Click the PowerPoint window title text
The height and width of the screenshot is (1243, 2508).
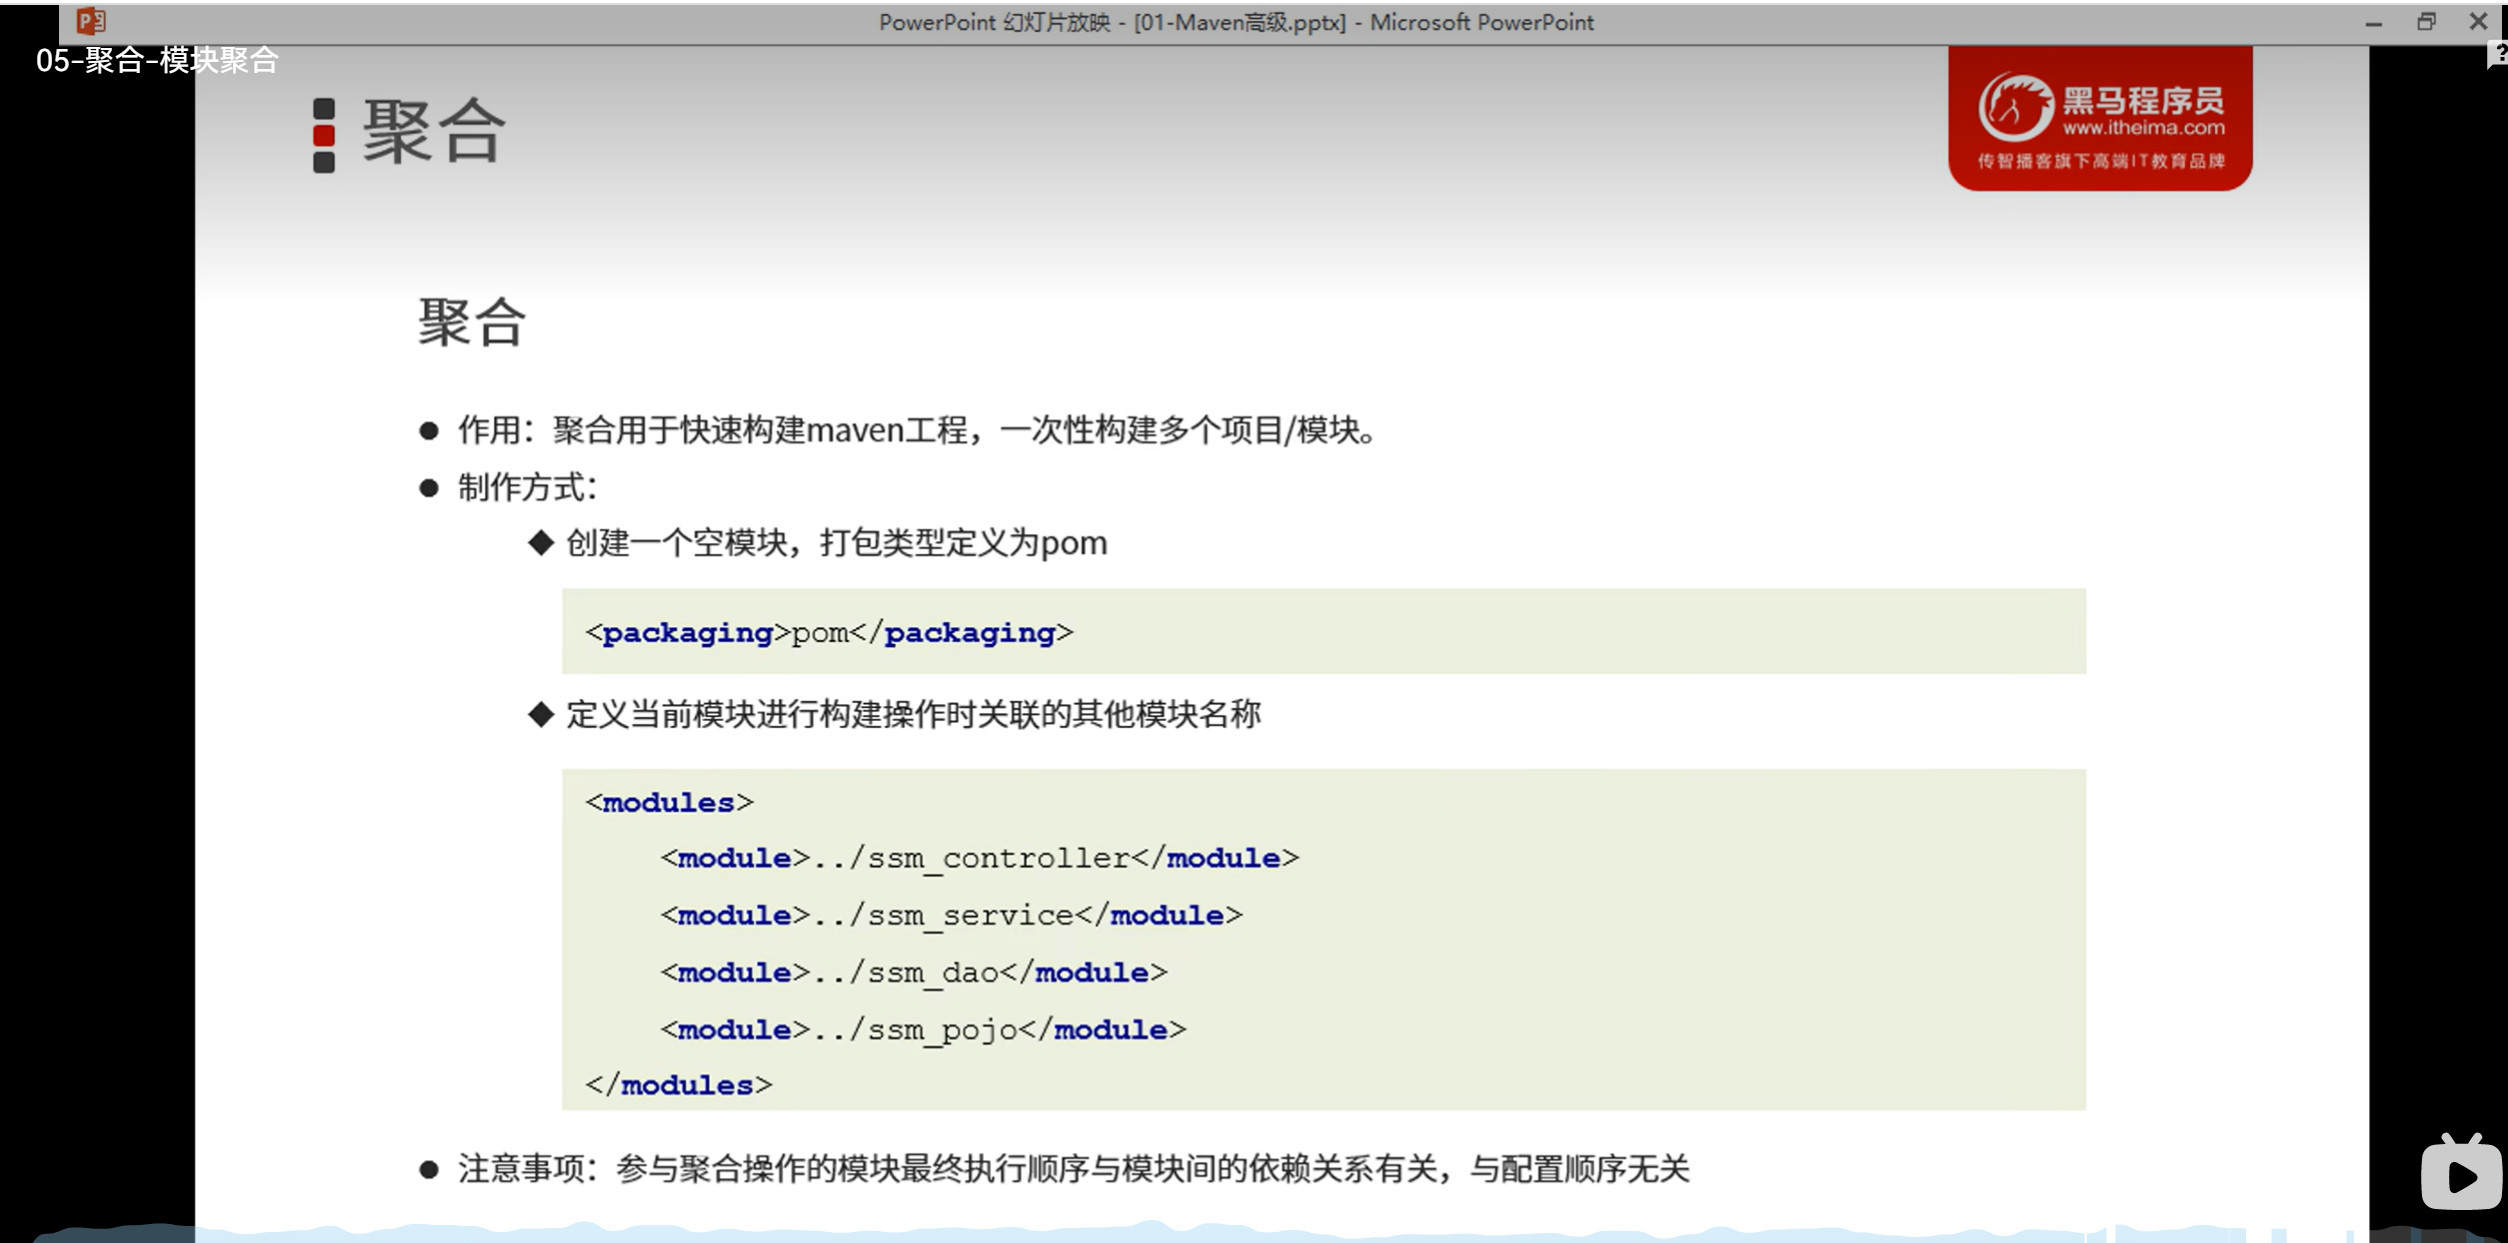(1235, 22)
